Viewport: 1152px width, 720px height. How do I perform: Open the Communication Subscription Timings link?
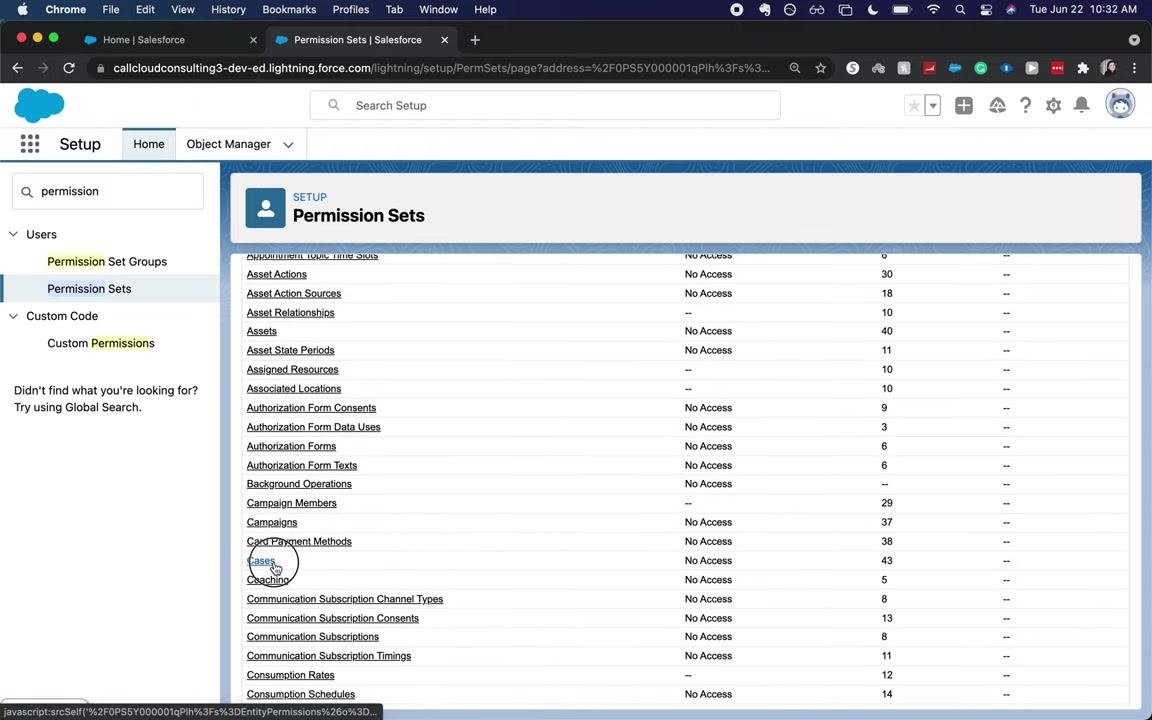coord(328,656)
